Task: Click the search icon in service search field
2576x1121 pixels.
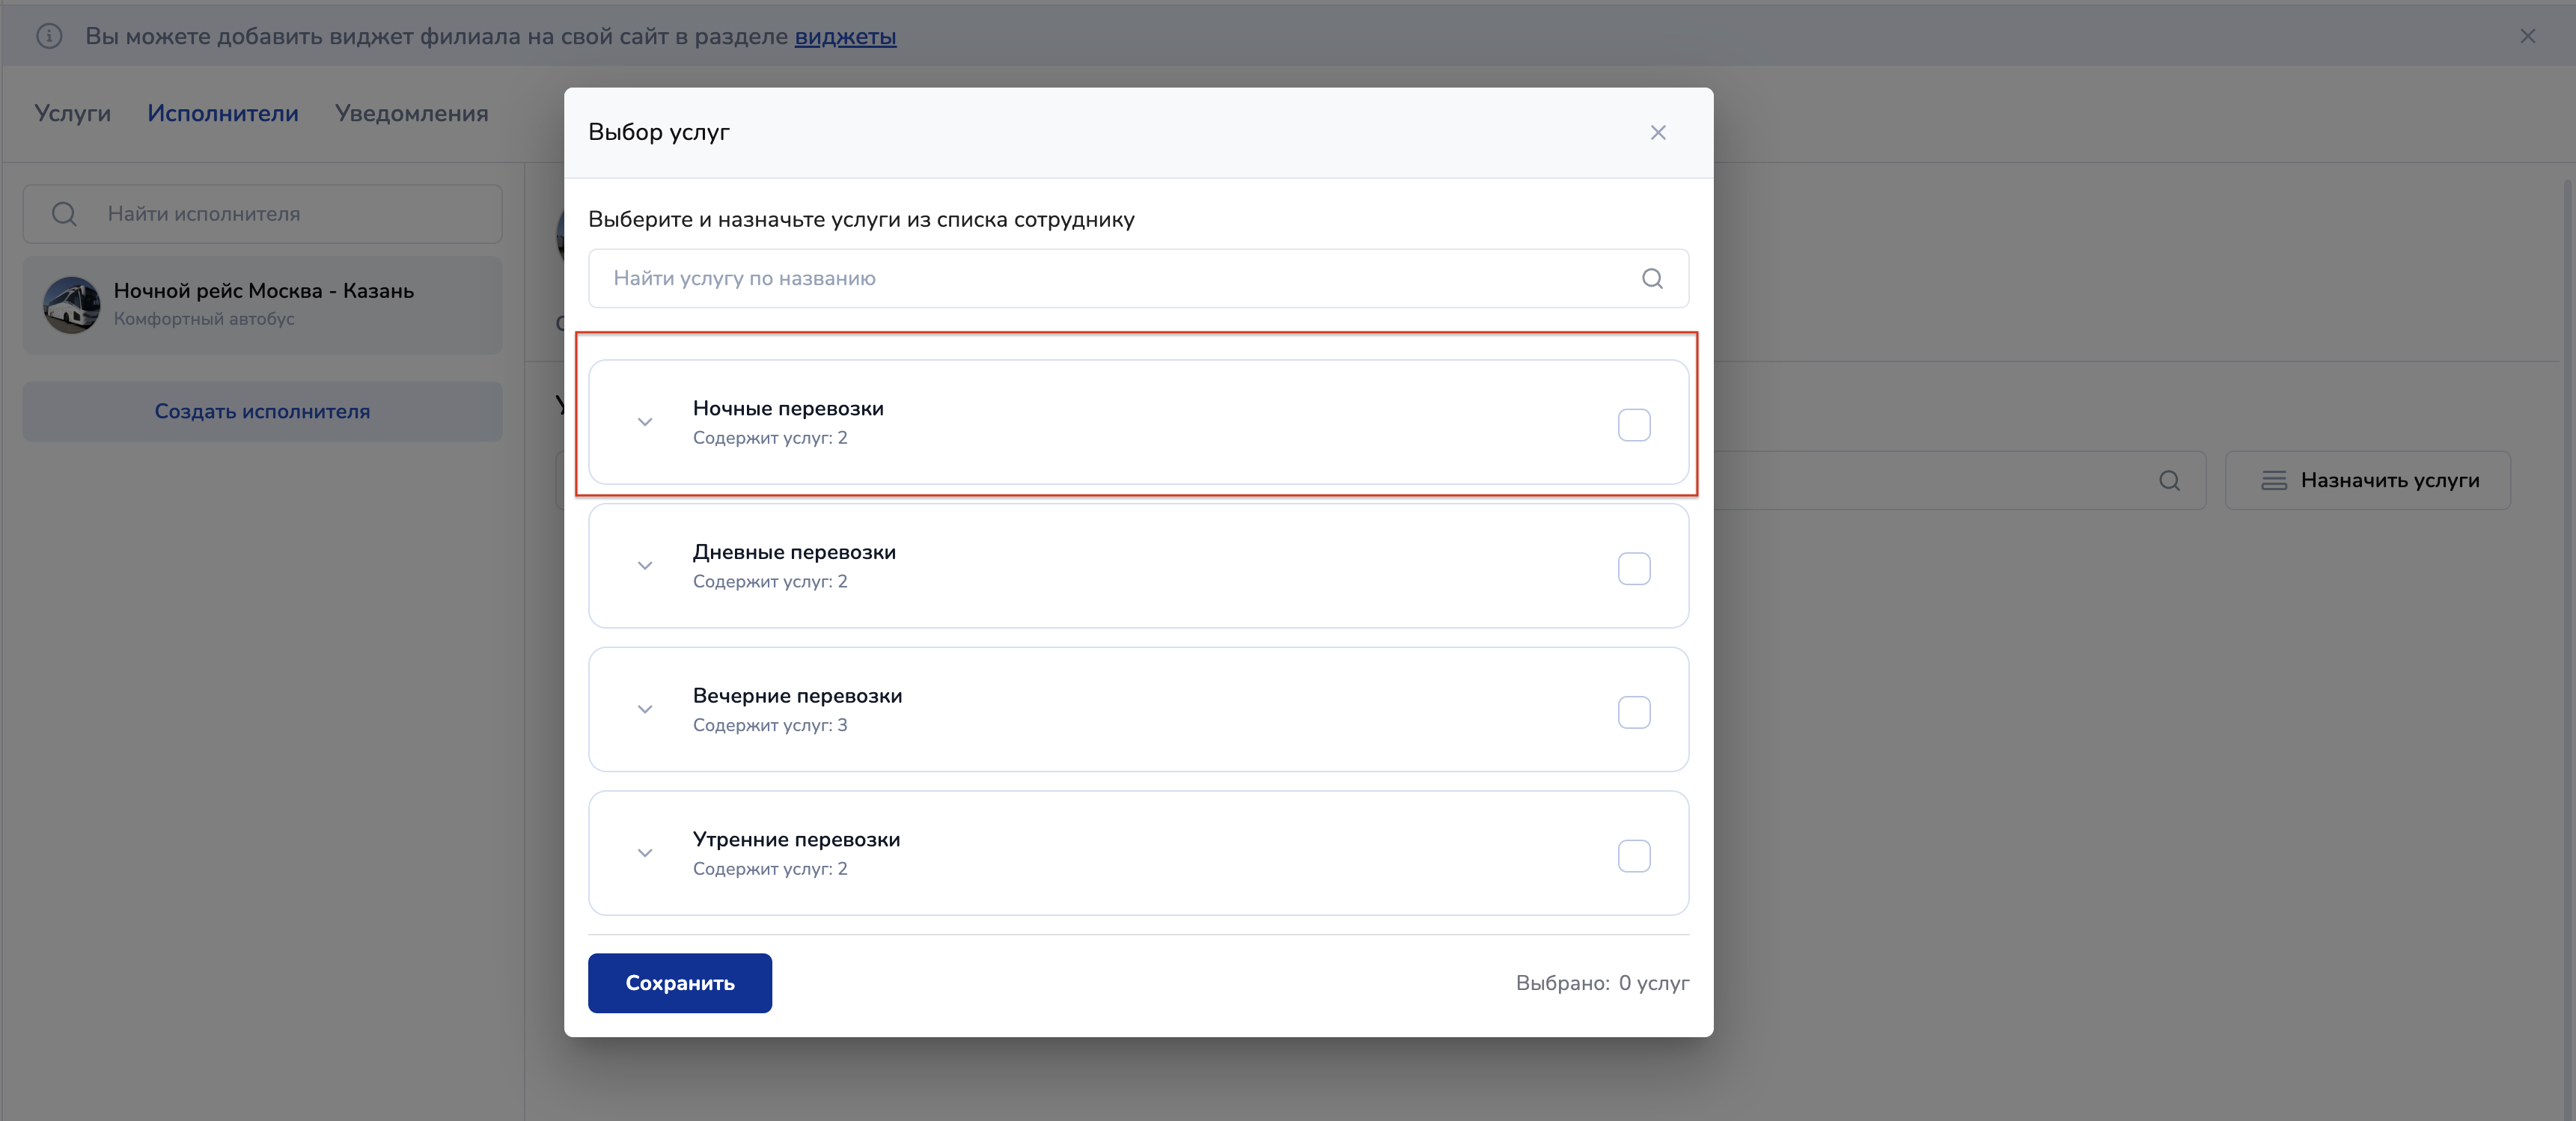Action: pos(1652,279)
